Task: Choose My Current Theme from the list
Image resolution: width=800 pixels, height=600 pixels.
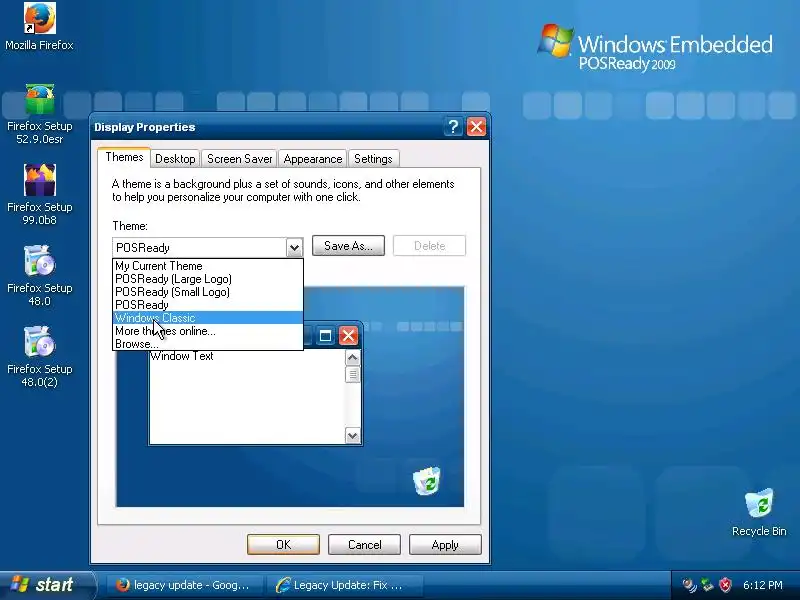Action: (x=208, y=266)
